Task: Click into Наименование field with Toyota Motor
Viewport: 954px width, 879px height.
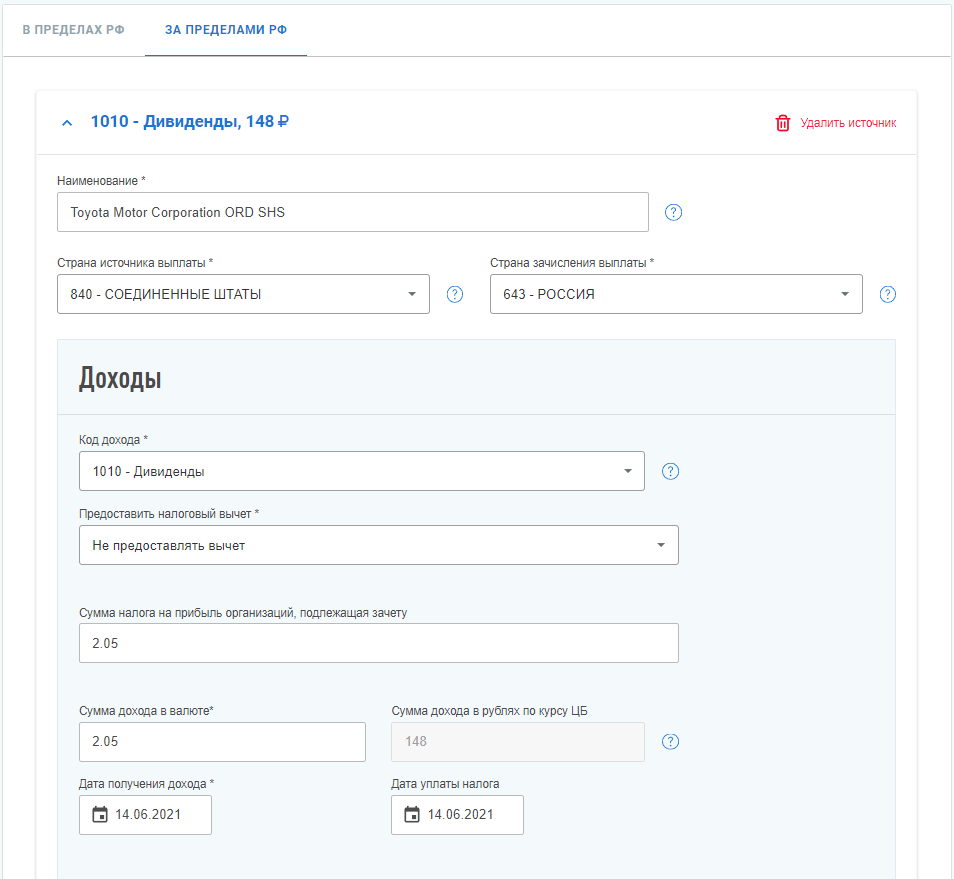Action: click(x=353, y=212)
